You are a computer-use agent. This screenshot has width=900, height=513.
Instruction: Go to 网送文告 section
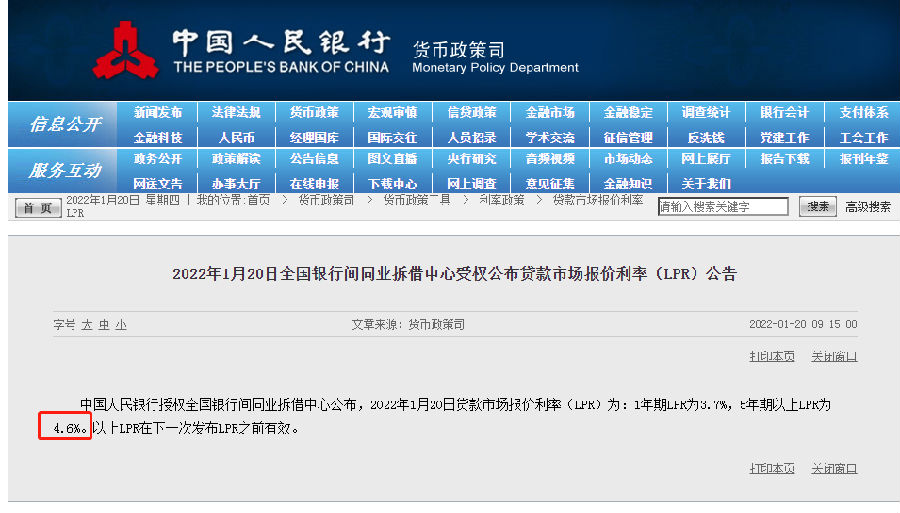[158, 184]
